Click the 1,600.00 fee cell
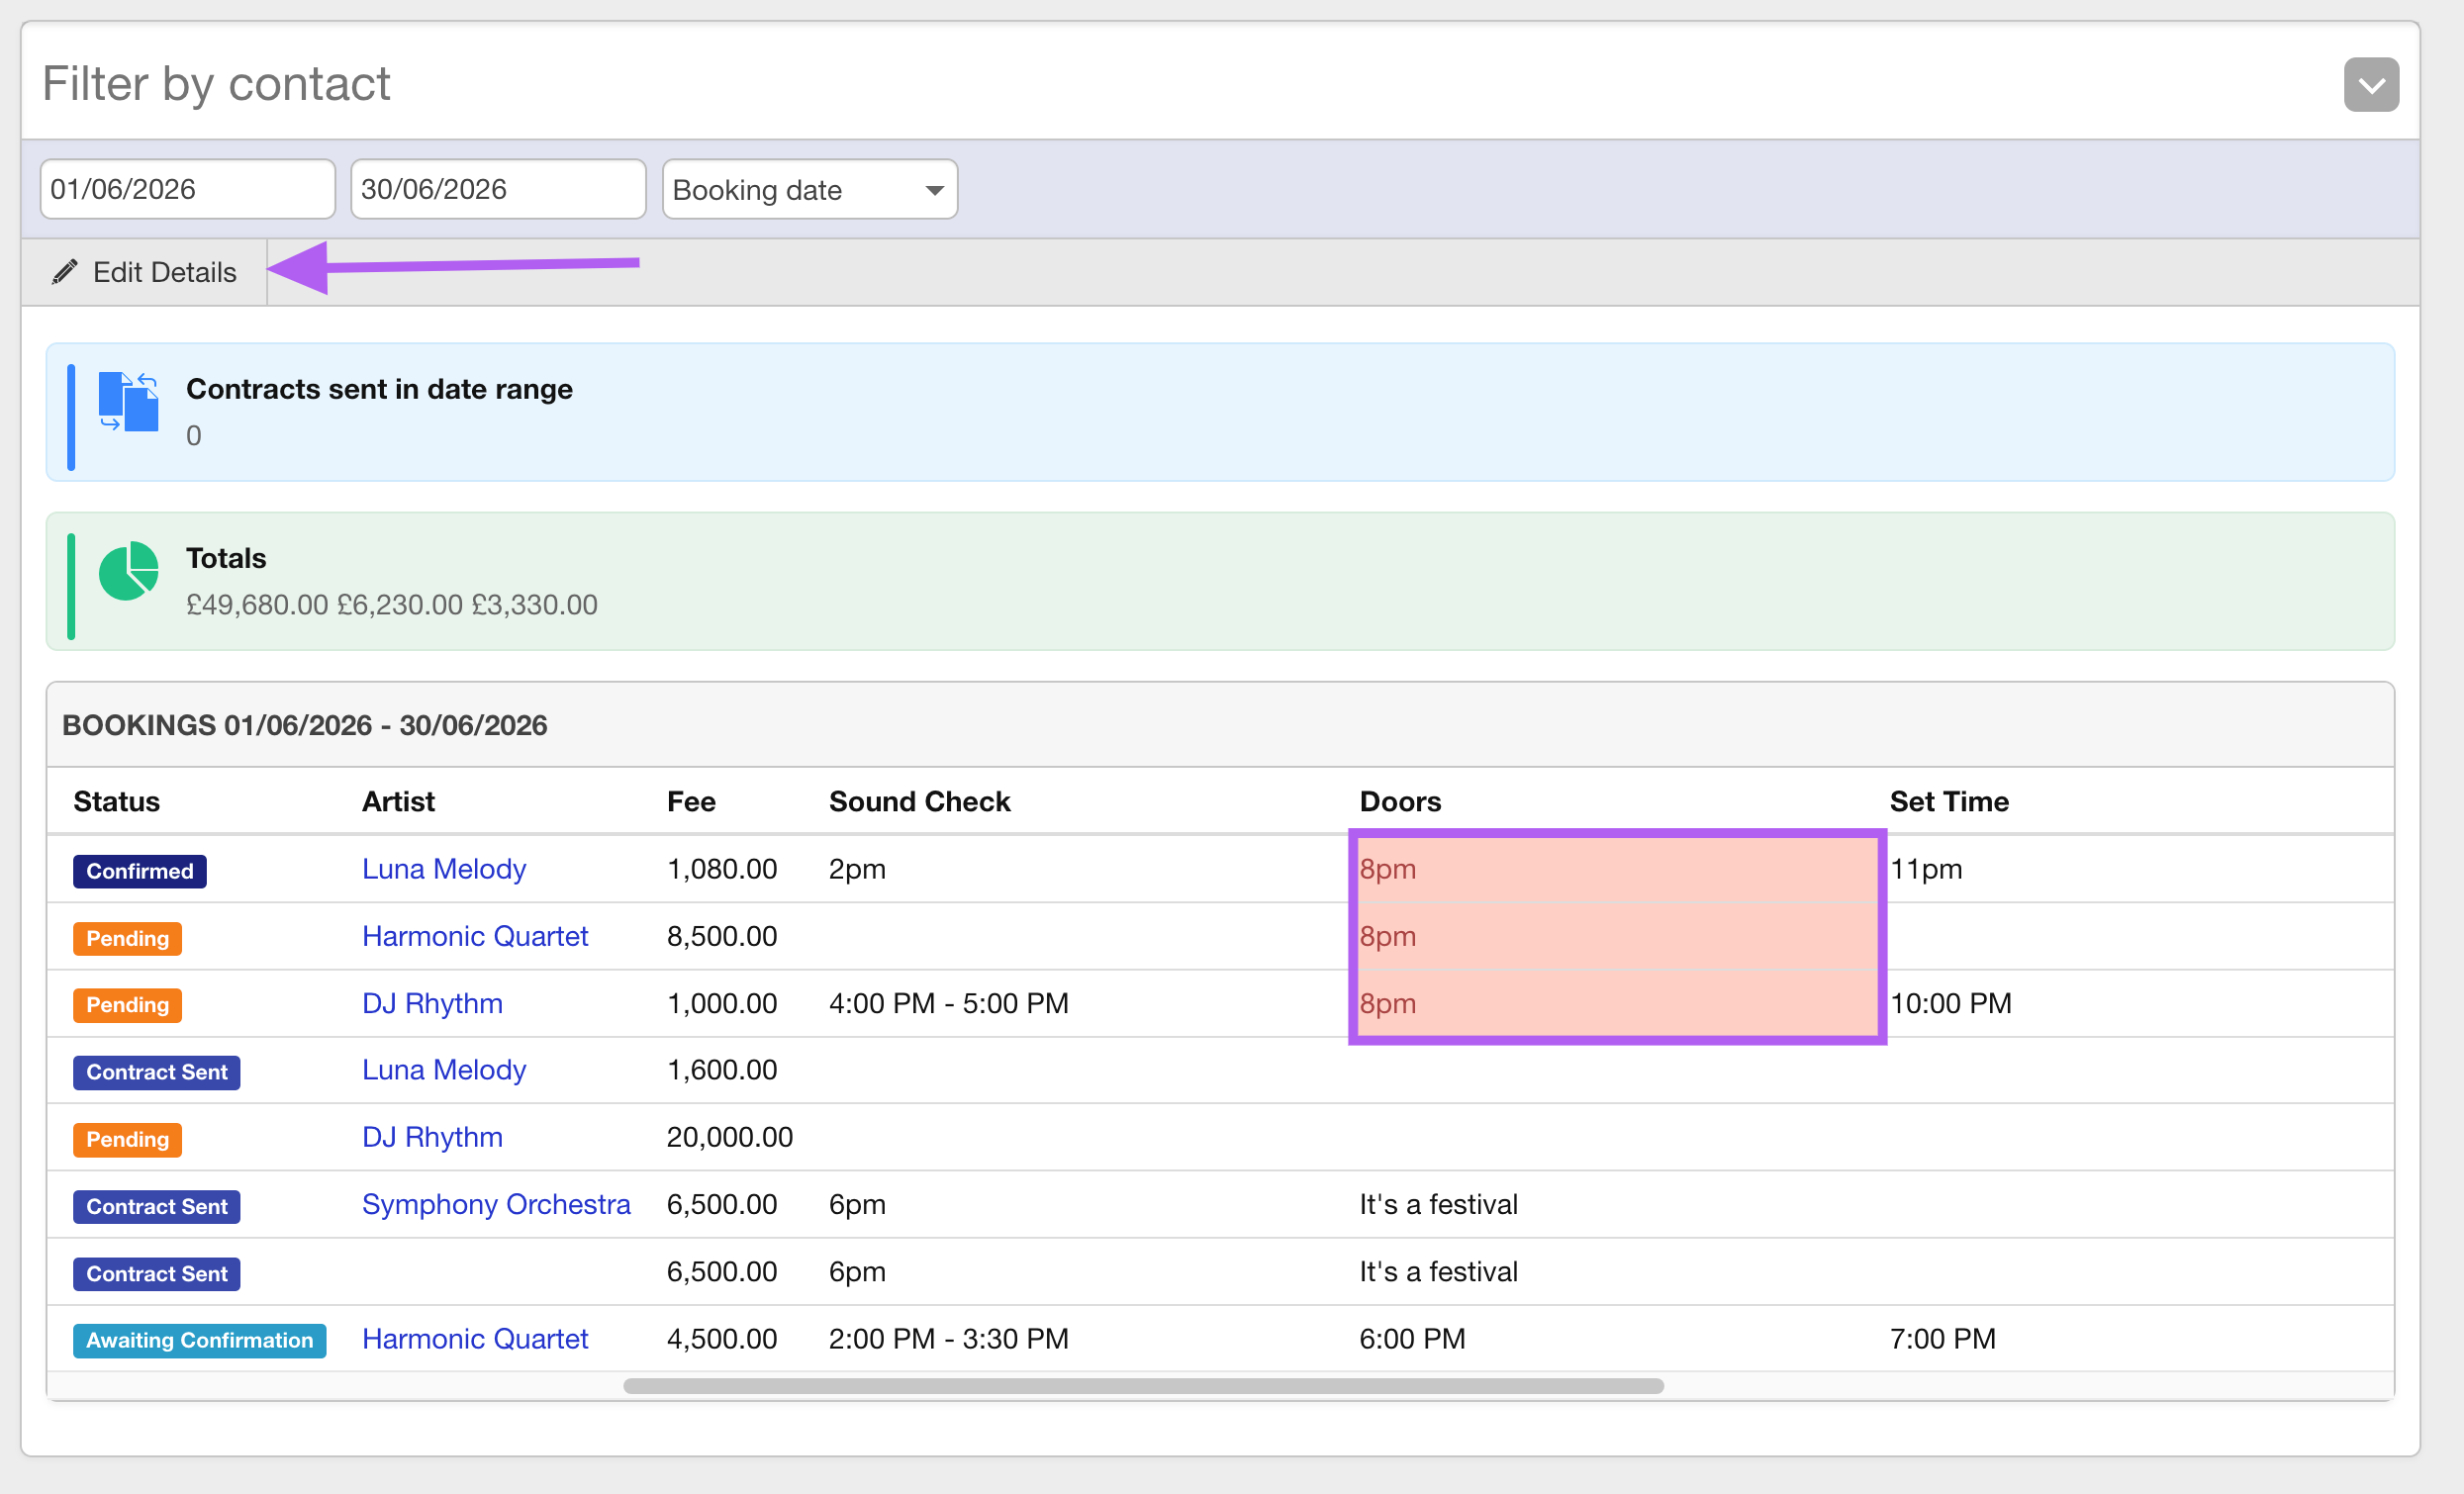 point(722,1070)
